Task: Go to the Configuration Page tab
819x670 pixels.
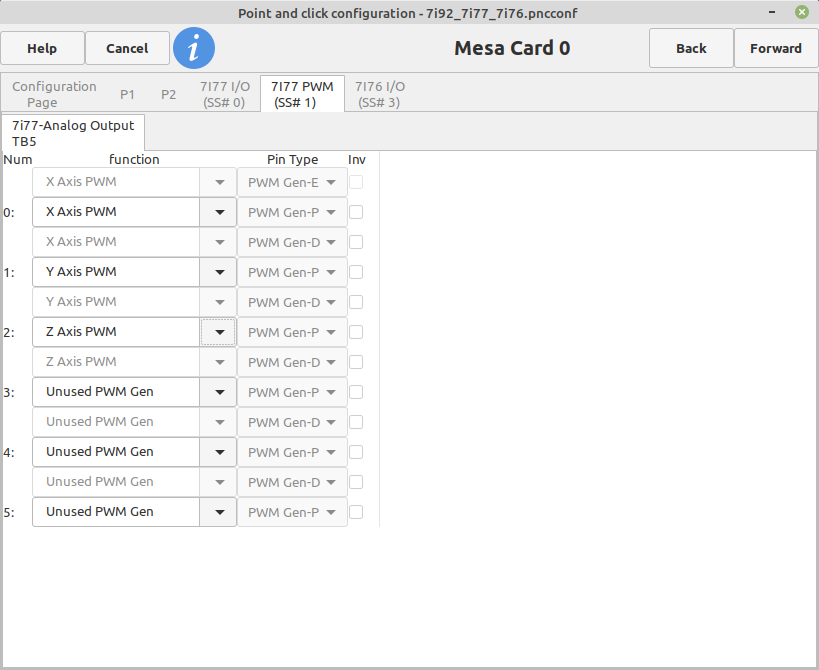Action: [54, 94]
